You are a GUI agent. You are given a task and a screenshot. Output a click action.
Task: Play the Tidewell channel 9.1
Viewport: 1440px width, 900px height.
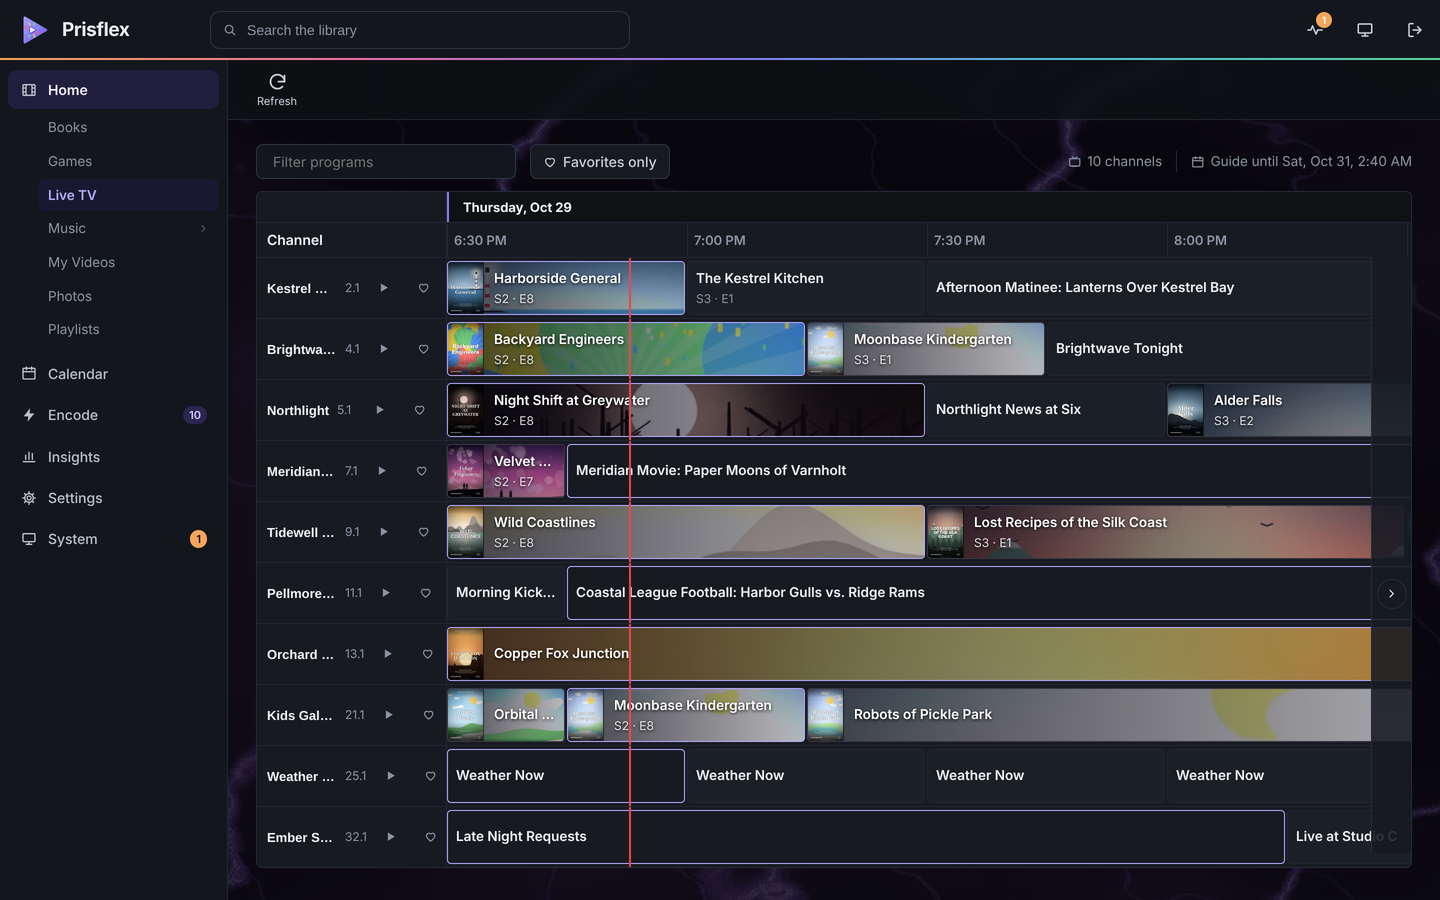point(384,532)
